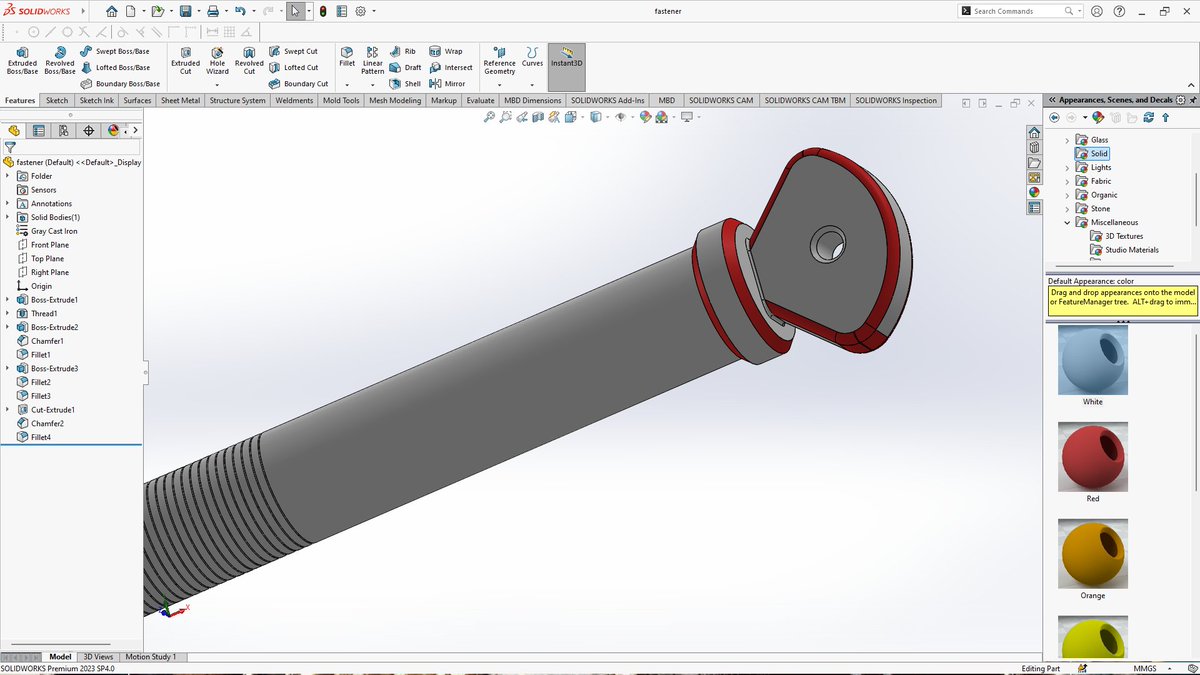Screen dimensions: 1200x675
Task: Open the Options gear icon
Action: (x=360, y=11)
